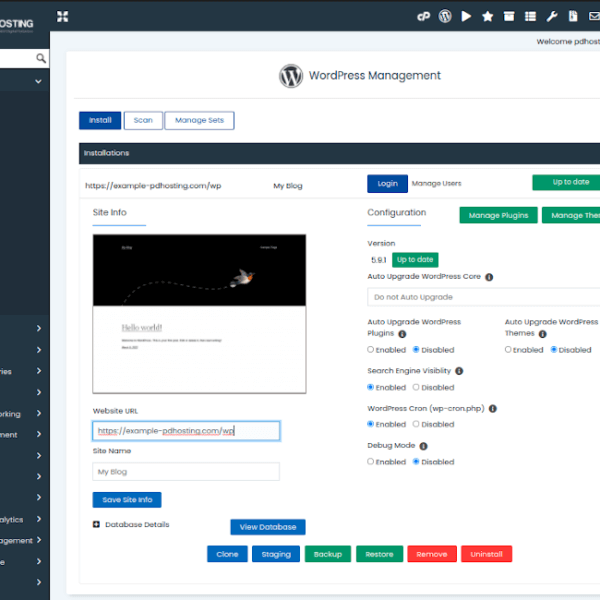The image size is (600, 600).
Task: Expand the sidebar item ending in 'agement'
Action: point(39,540)
